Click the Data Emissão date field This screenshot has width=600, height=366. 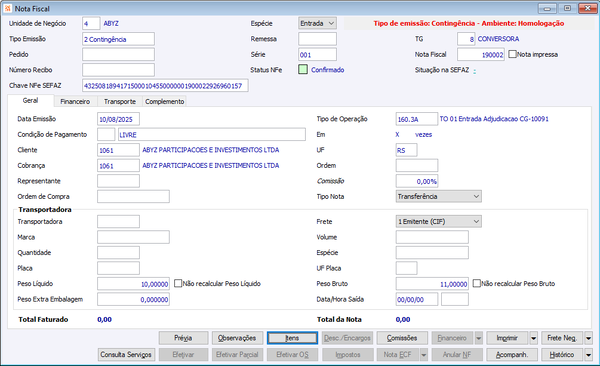click(118, 119)
